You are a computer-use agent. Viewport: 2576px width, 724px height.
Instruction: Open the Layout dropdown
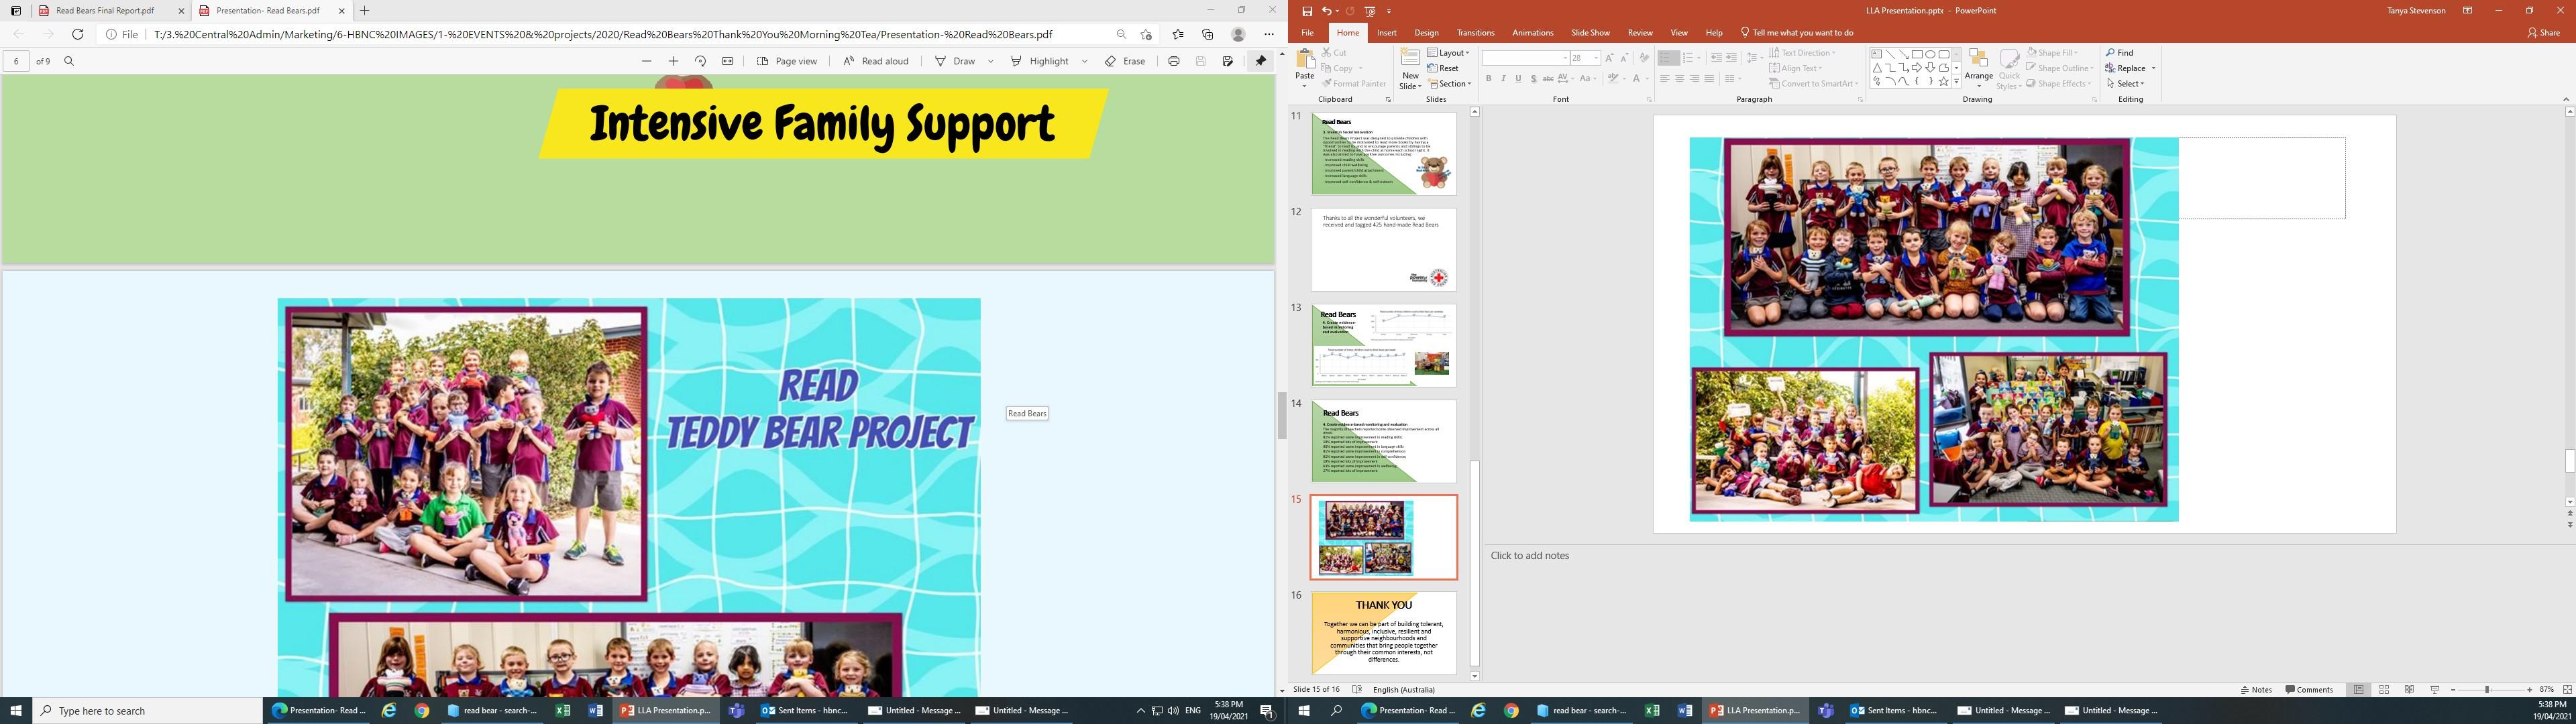click(1448, 53)
